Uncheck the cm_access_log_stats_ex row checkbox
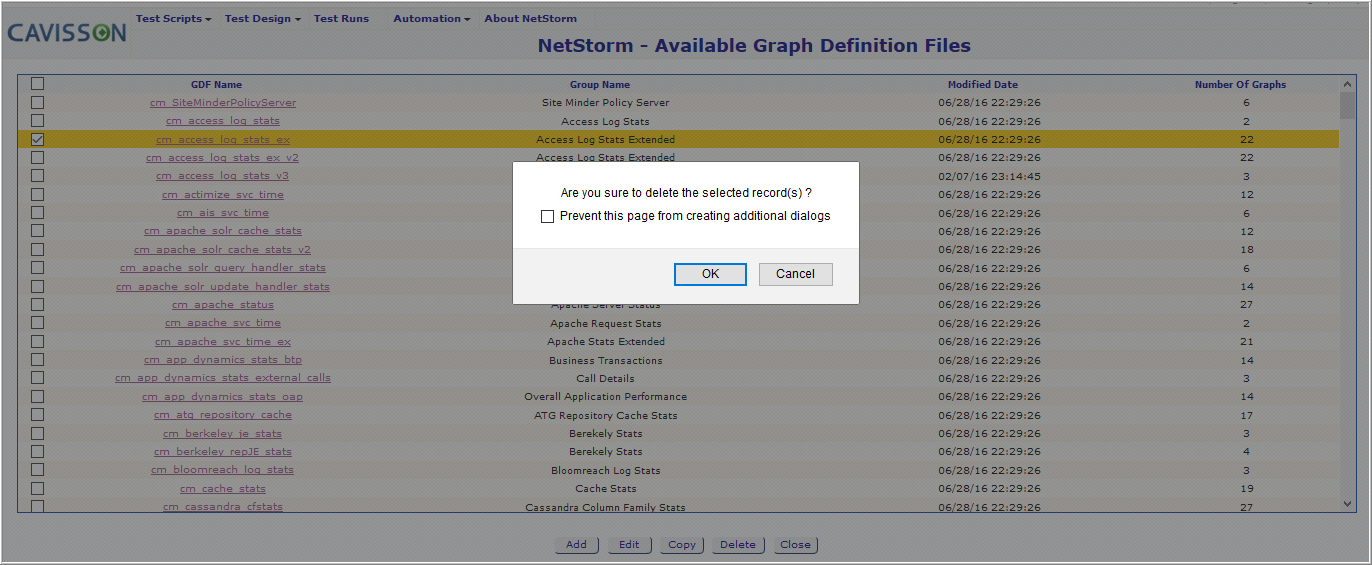Image resolution: width=1372 pixels, height=565 pixels. (37, 139)
